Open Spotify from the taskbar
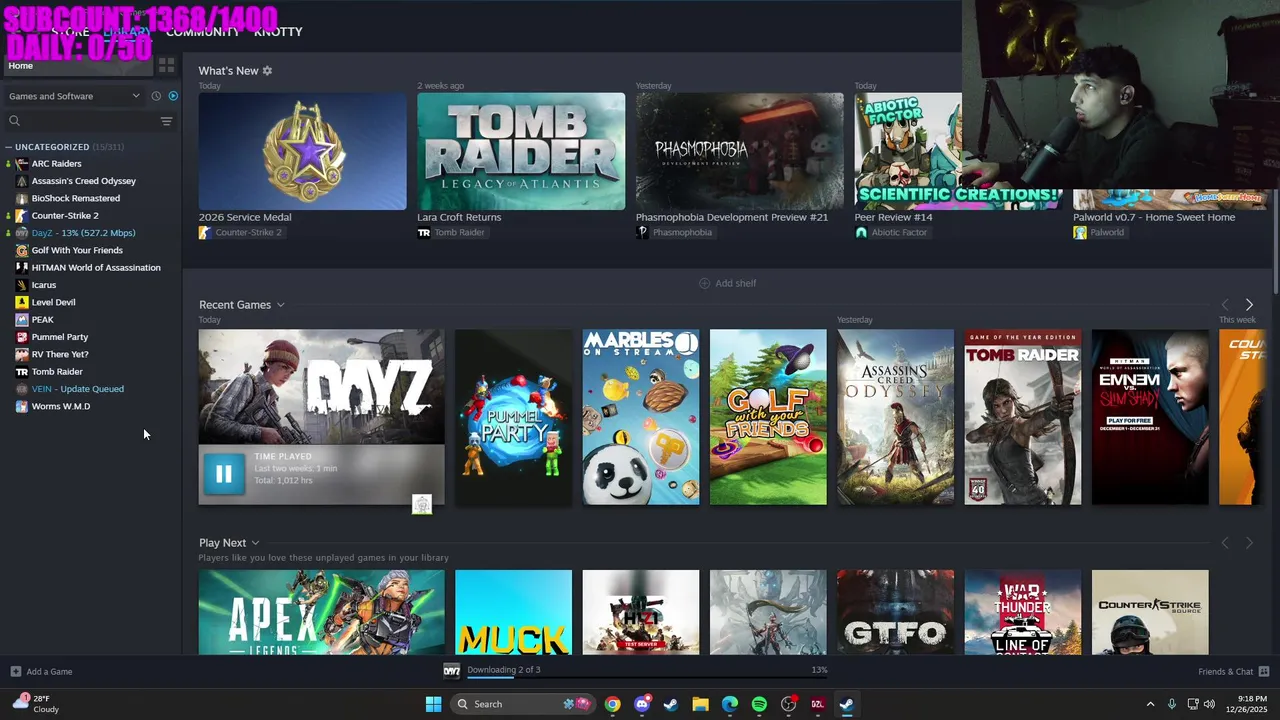Viewport: 1280px width, 720px height. 759,704
